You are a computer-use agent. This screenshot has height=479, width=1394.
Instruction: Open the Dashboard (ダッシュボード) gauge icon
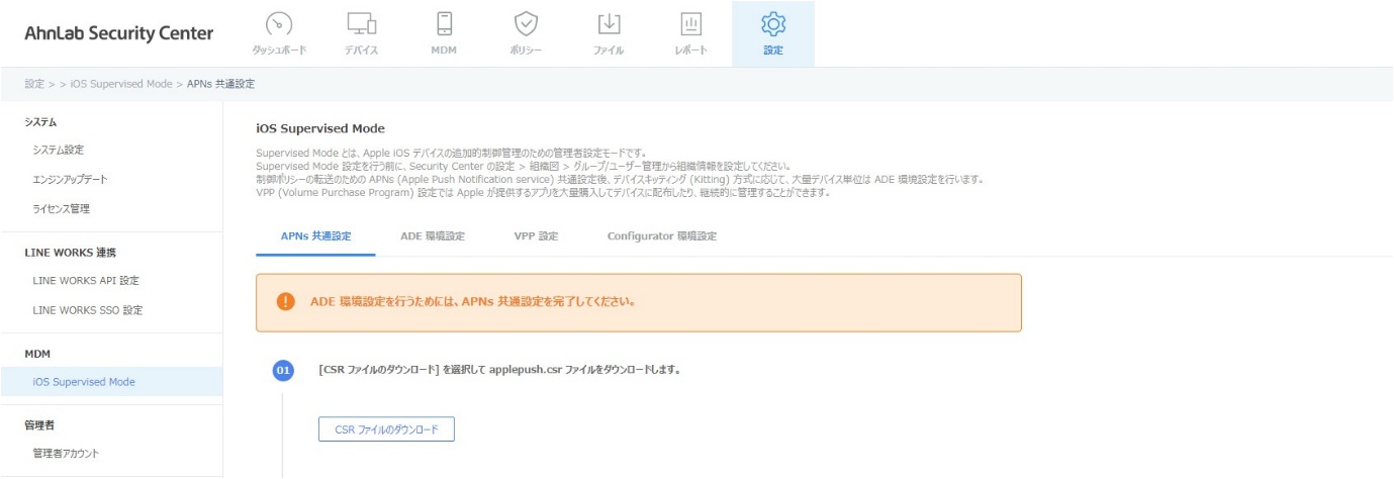pos(279,24)
